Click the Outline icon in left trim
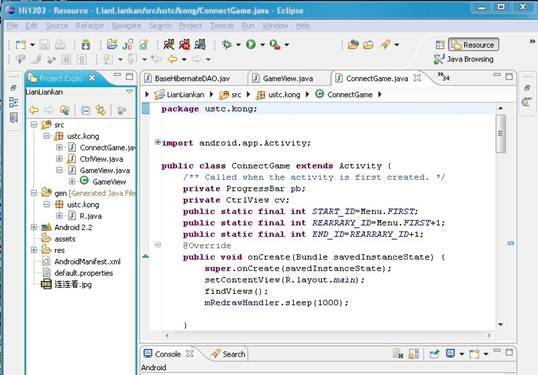538x375 pixels. 14,102
